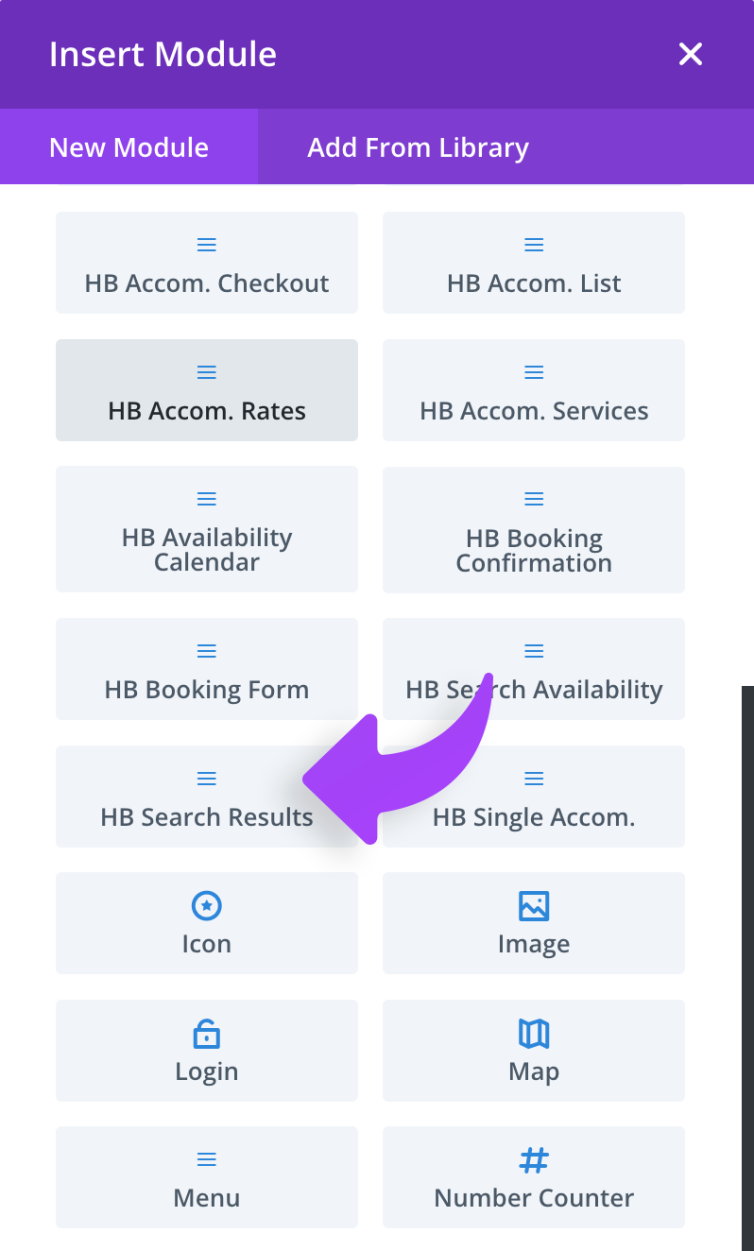This screenshot has height=1251, width=754.
Task: Select the Map module icon
Action: pyautogui.click(x=533, y=1032)
